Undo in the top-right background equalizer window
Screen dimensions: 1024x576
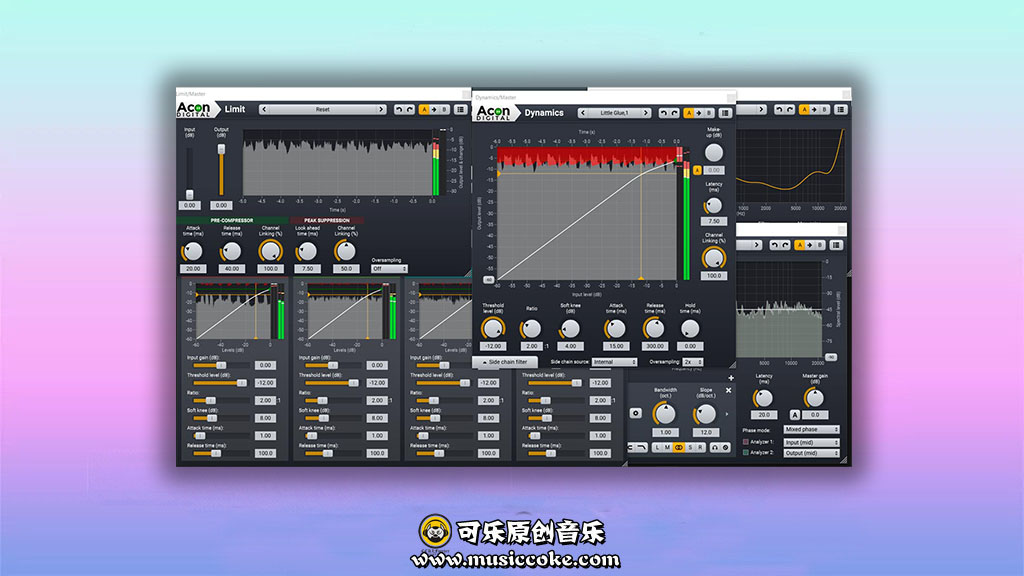pos(778,110)
